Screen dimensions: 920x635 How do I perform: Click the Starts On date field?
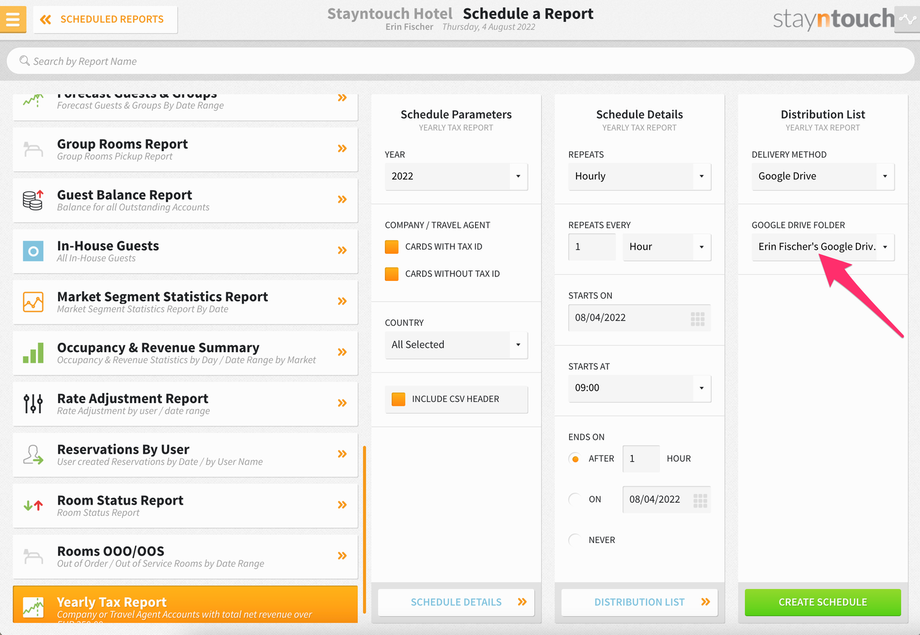point(640,318)
